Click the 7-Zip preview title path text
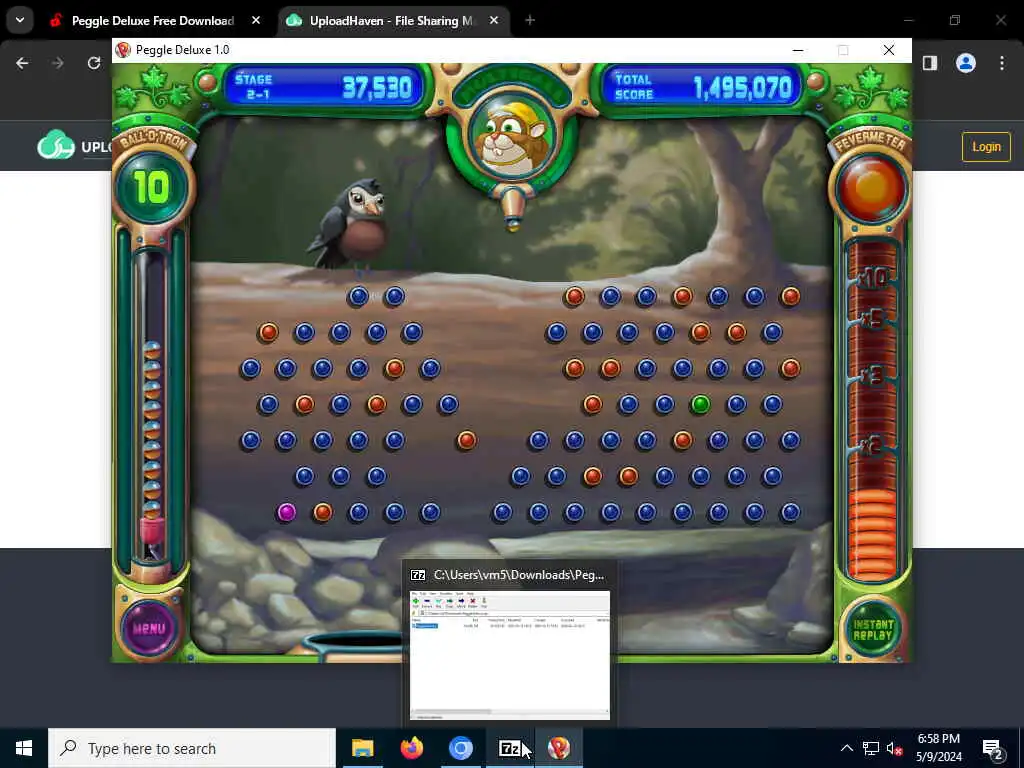The width and height of the screenshot is (1024, 768). pyautogui.click(x=519, y=575)
